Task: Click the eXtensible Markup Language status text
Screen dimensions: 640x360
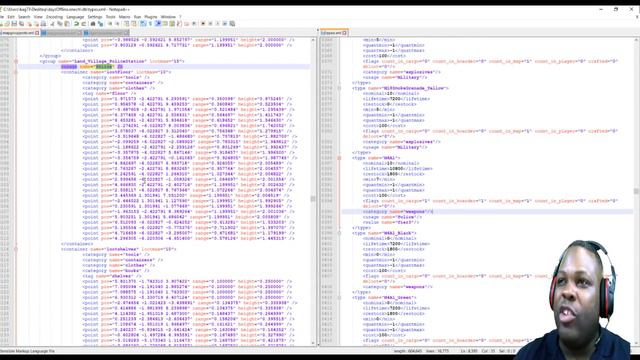Action: 27,351
